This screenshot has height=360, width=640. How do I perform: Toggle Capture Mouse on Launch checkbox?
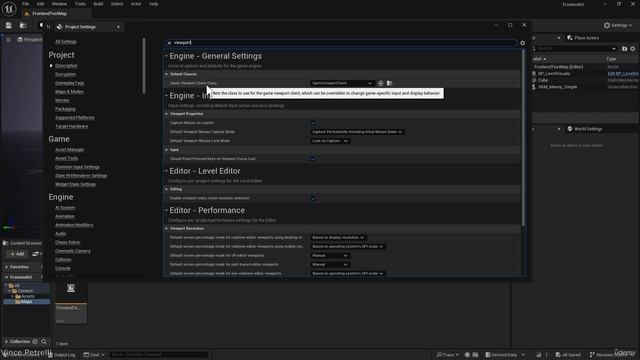click(313, 123)
